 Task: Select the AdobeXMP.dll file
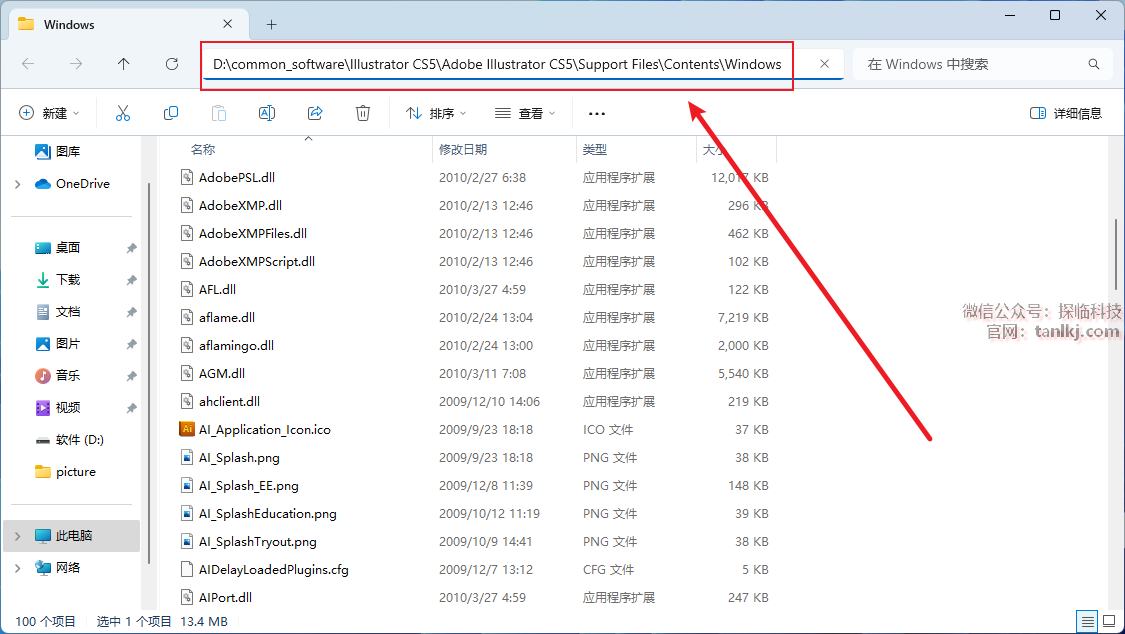pyautogui.click(x=240, y=205)
